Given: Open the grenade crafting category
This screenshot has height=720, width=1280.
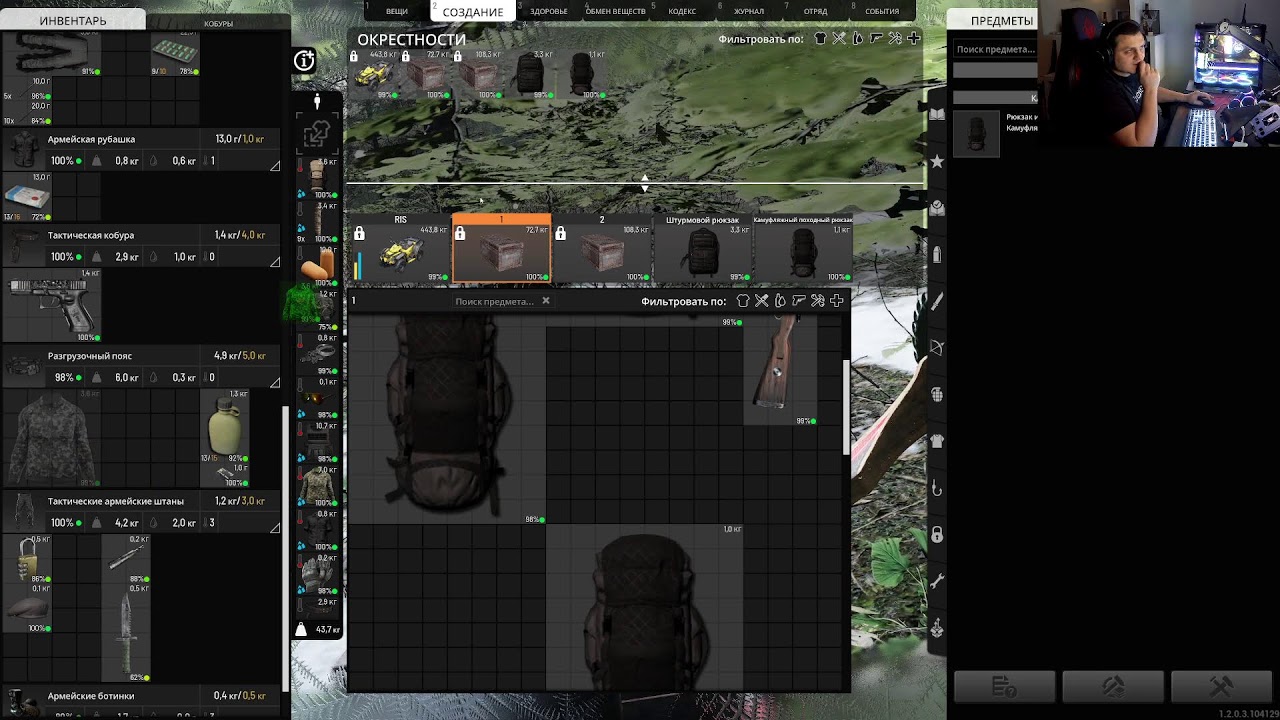Looking at the screenshot, I should click(x=937, y=394).
